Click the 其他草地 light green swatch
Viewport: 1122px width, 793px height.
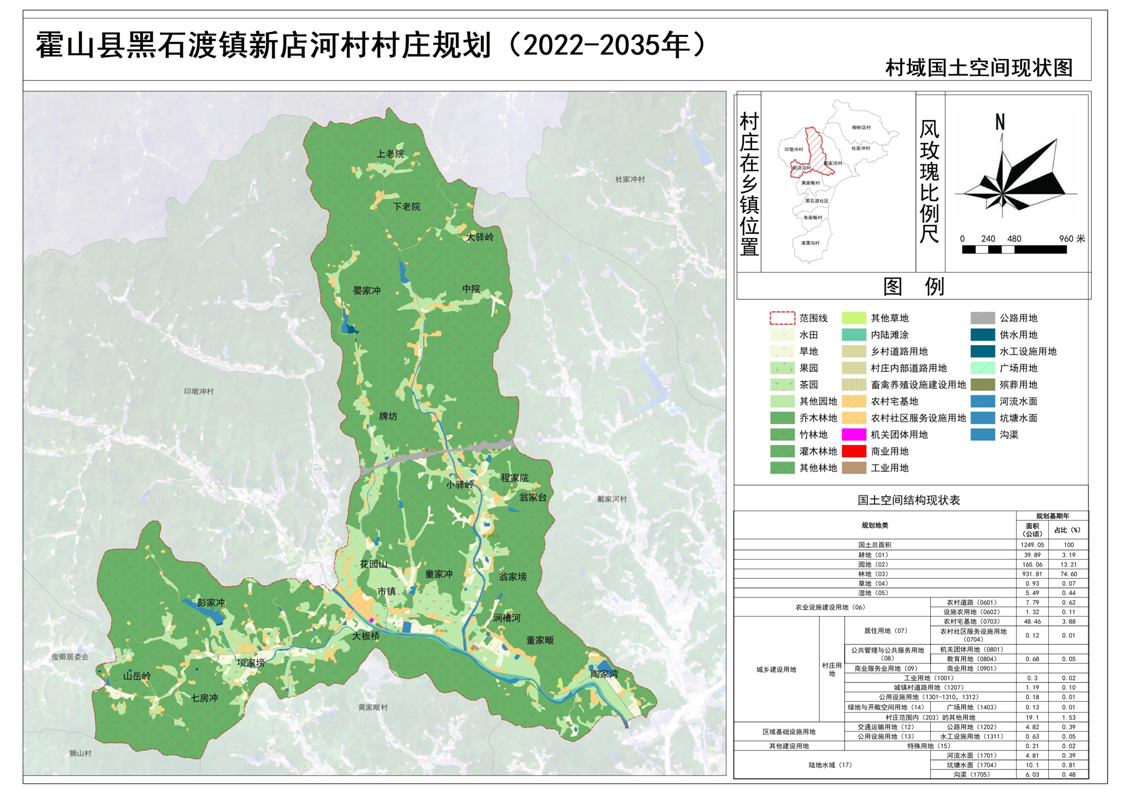point(854,318)
